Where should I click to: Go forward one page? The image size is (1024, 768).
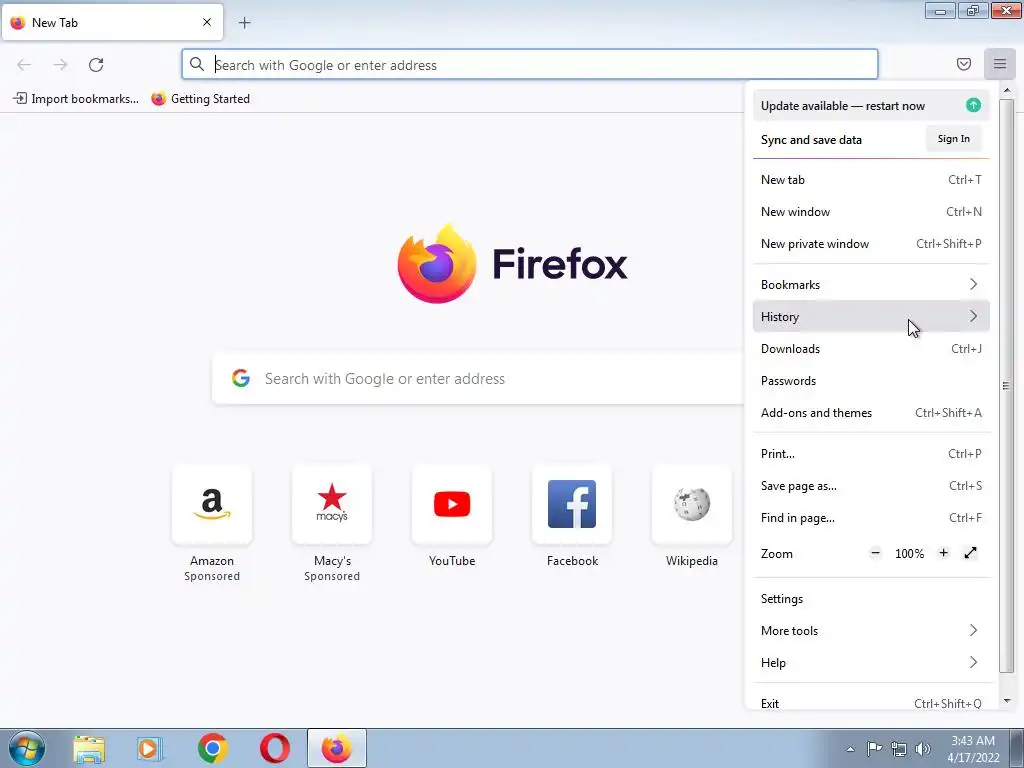60,65
